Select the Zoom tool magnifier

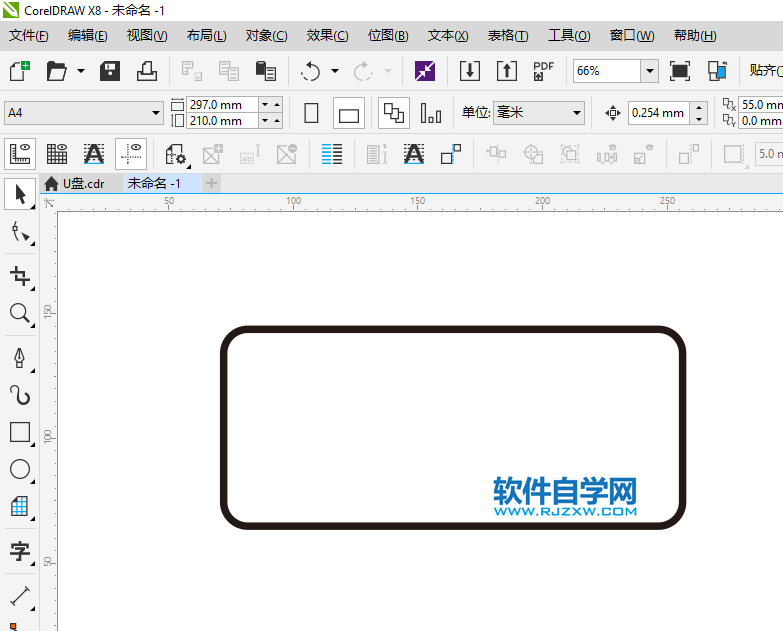click(20, 314)
